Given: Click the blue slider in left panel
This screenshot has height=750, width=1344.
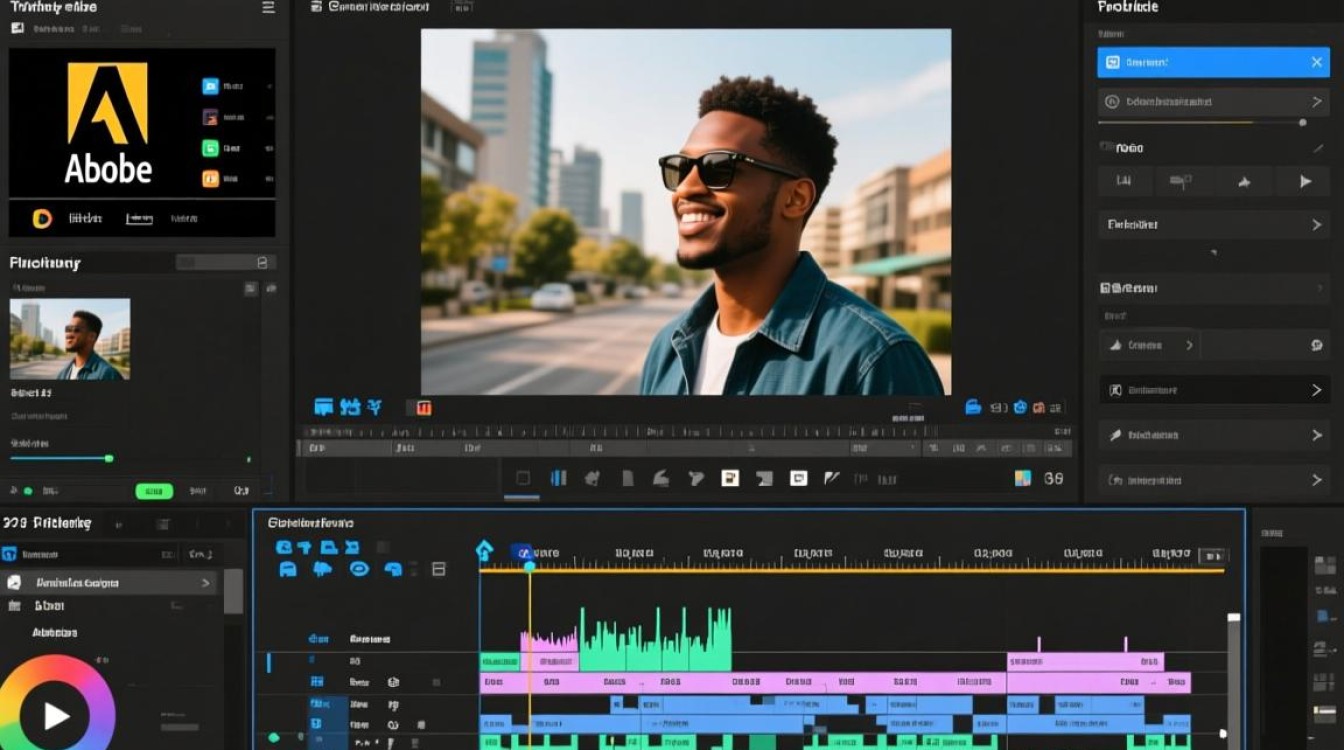Looking at the screenshot, I should [x=60, y=458].
